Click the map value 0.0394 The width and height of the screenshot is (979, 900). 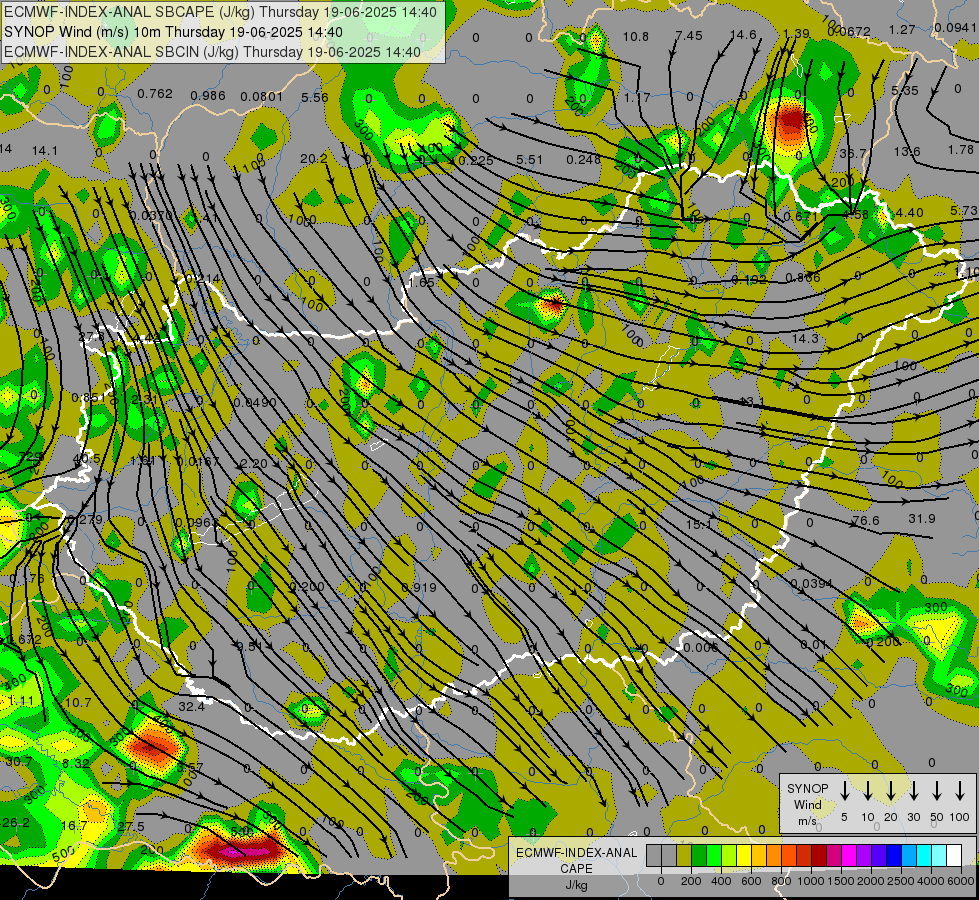click(x=812, y=583)
